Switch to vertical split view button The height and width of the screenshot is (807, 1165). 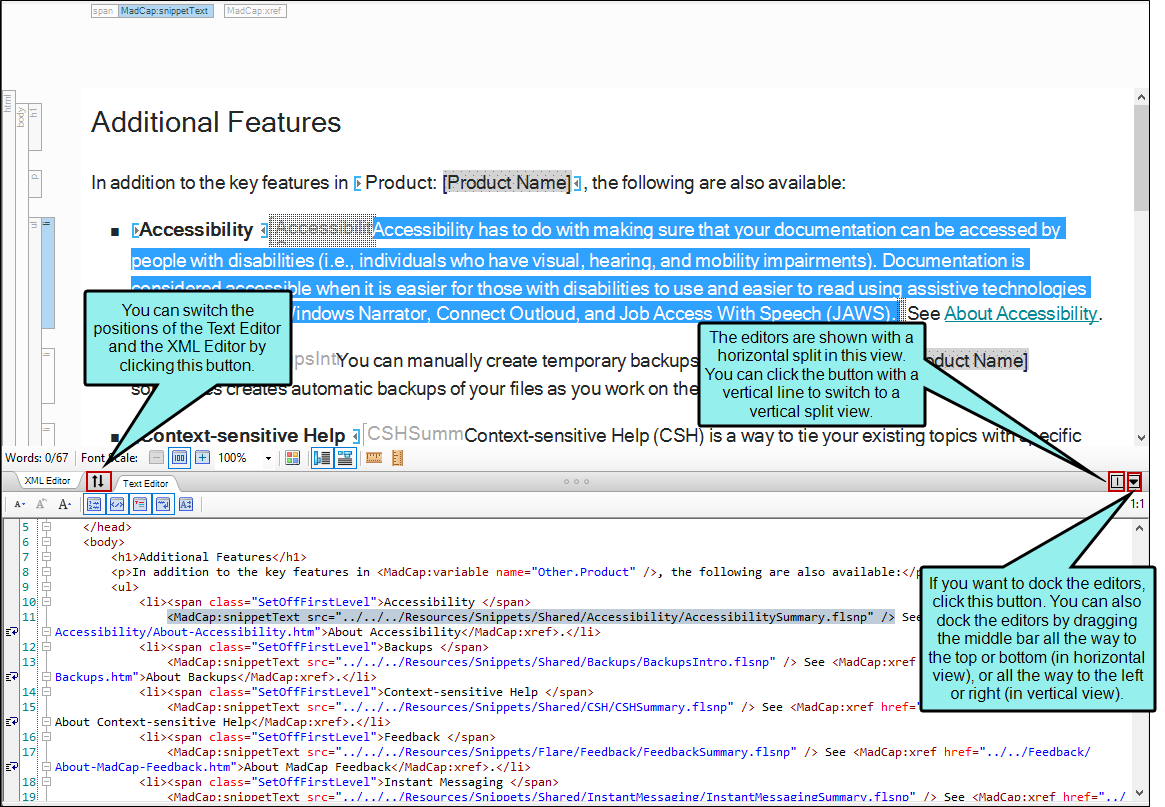pyautogui.click(x=1116, y=481)
